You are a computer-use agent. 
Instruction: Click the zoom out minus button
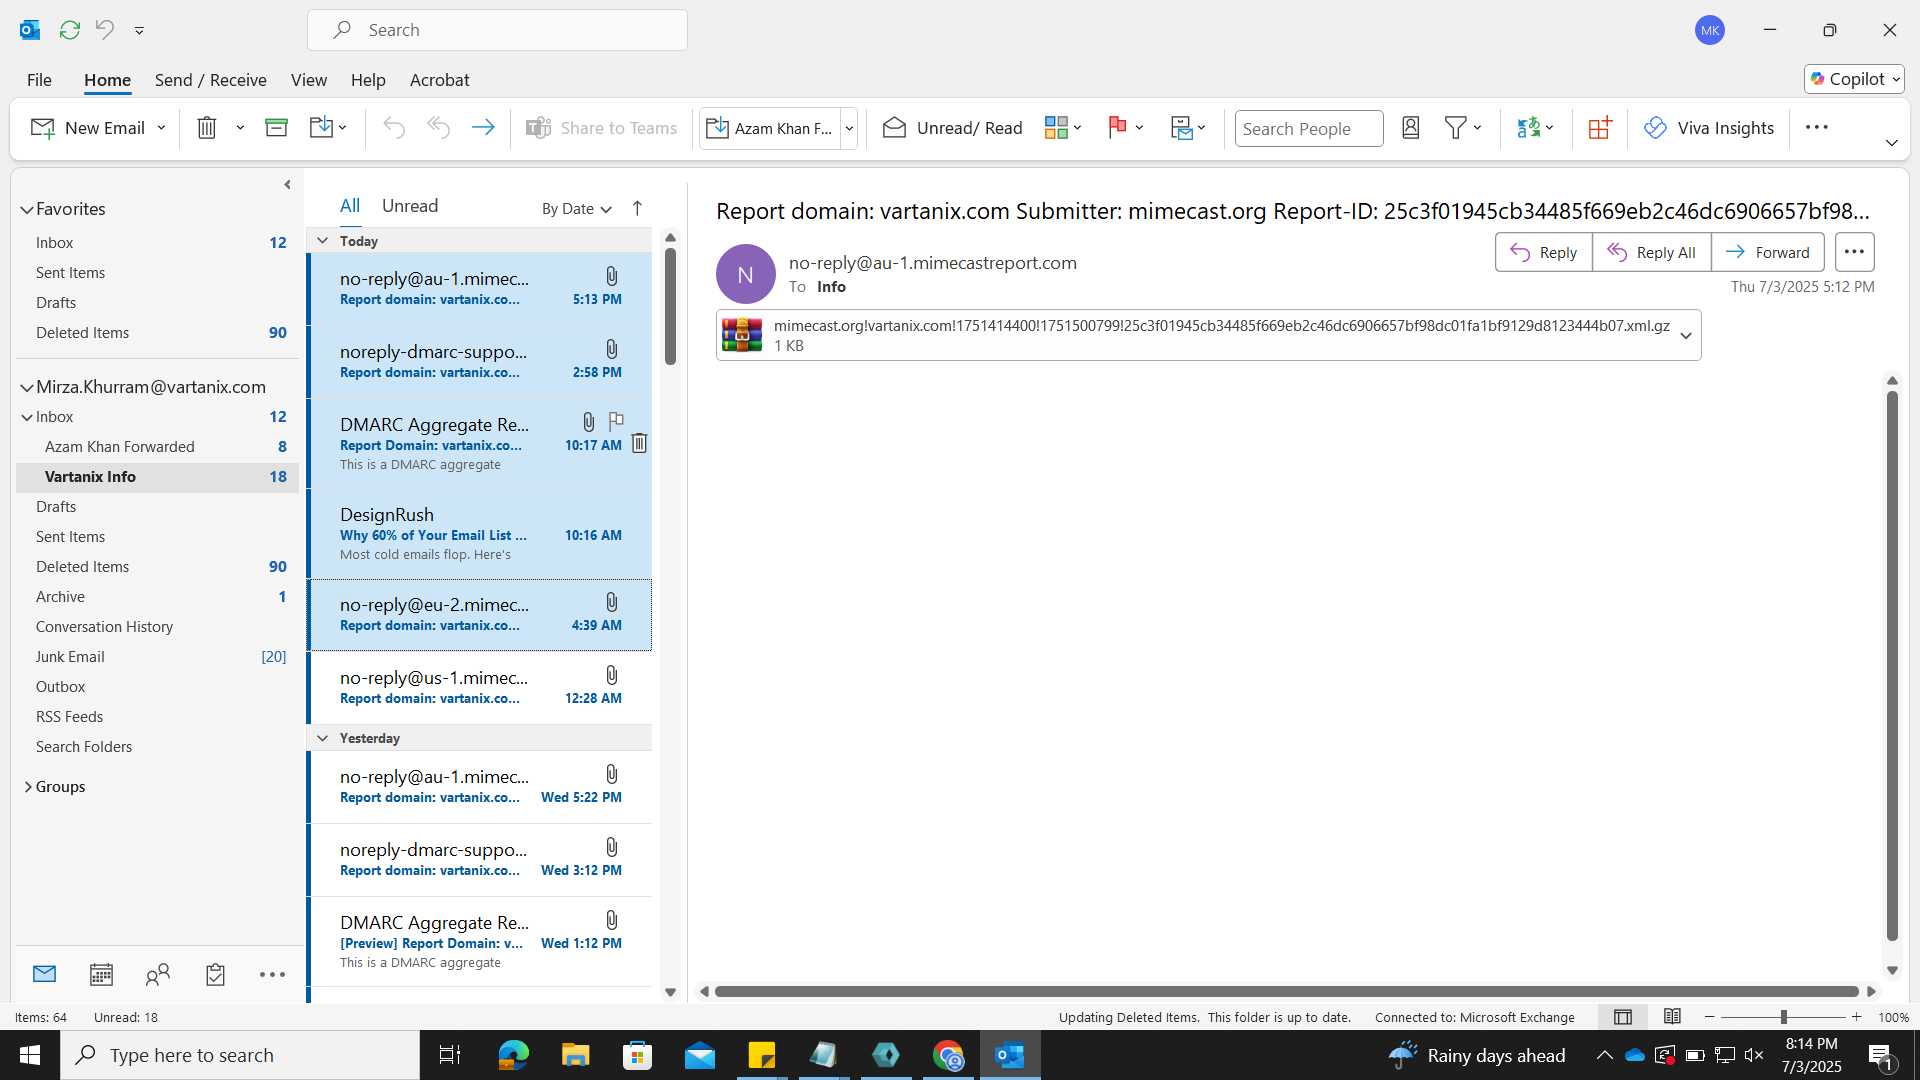1709,1017
